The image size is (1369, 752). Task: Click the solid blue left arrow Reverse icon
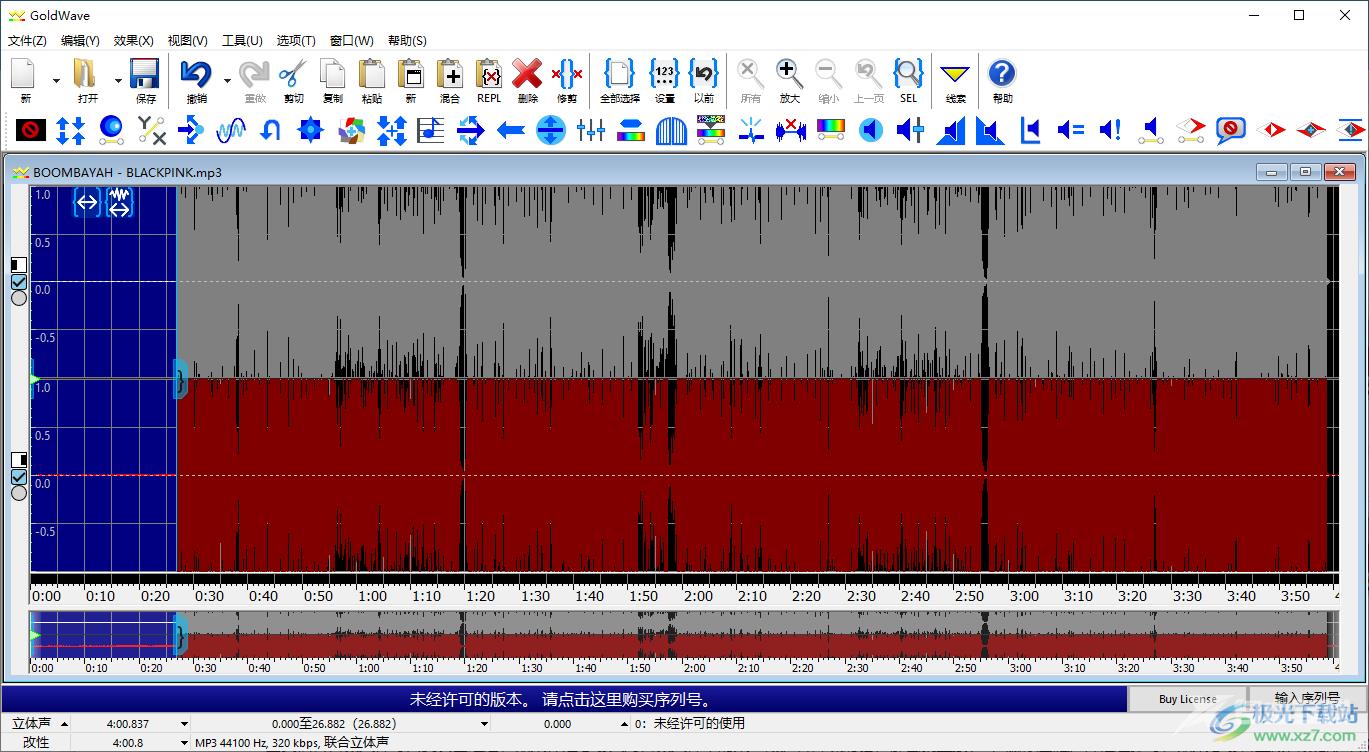coord(511,129)
